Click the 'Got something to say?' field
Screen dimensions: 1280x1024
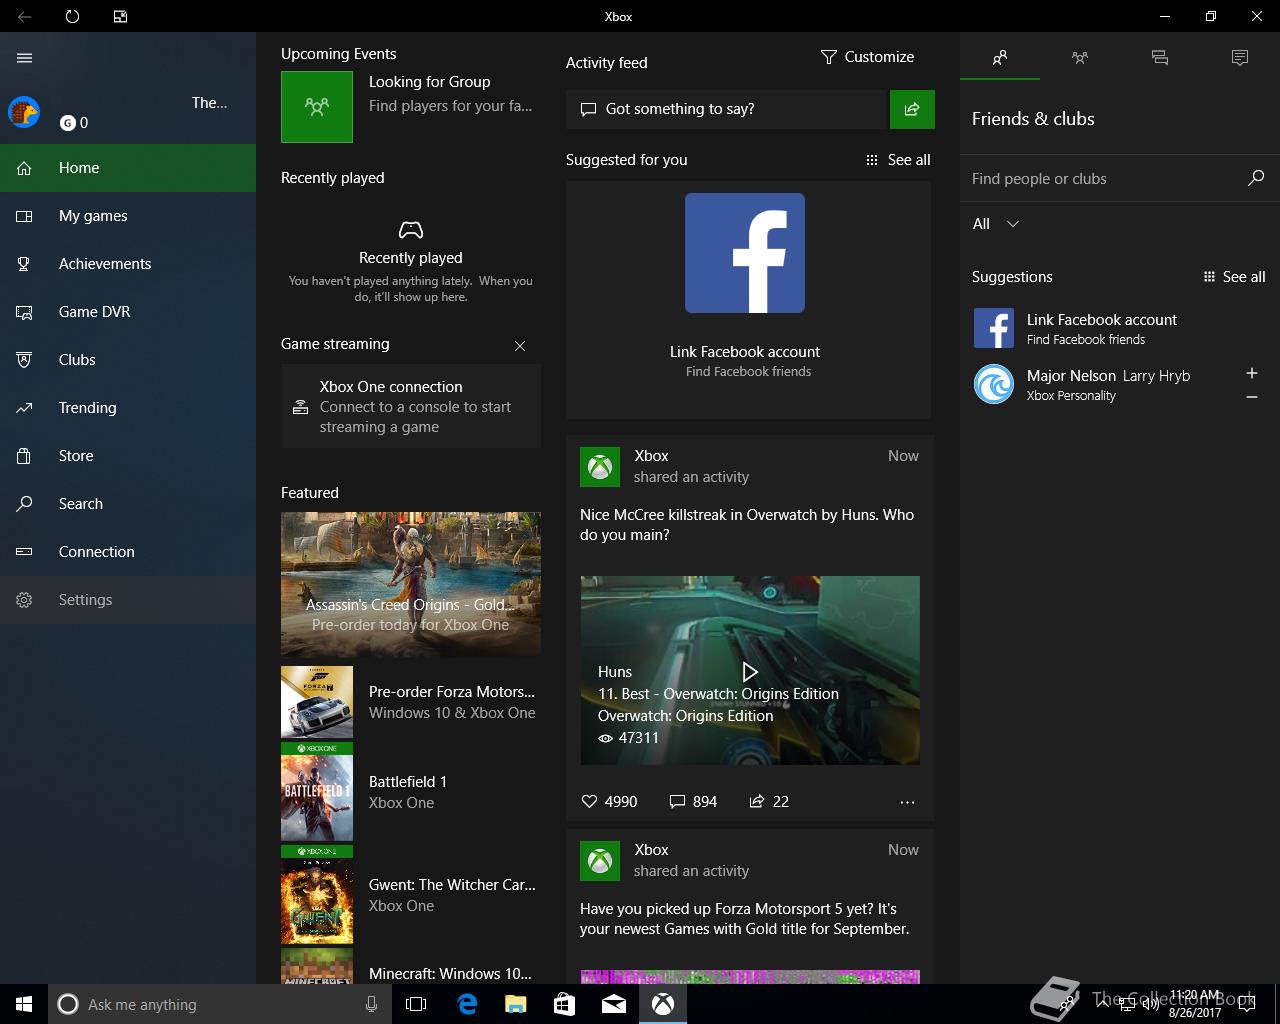pos(726,109)
